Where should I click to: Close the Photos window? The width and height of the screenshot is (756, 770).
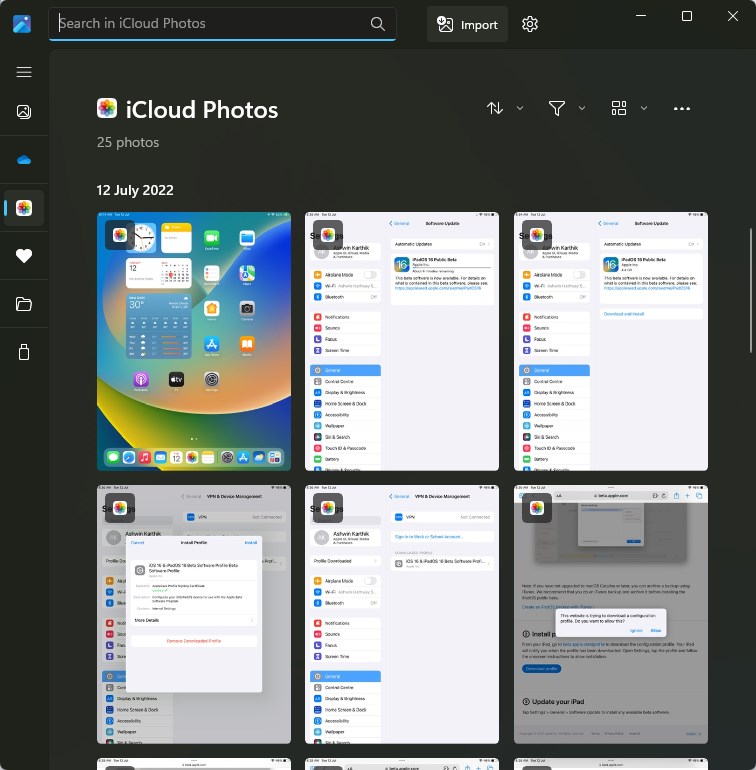732,16
